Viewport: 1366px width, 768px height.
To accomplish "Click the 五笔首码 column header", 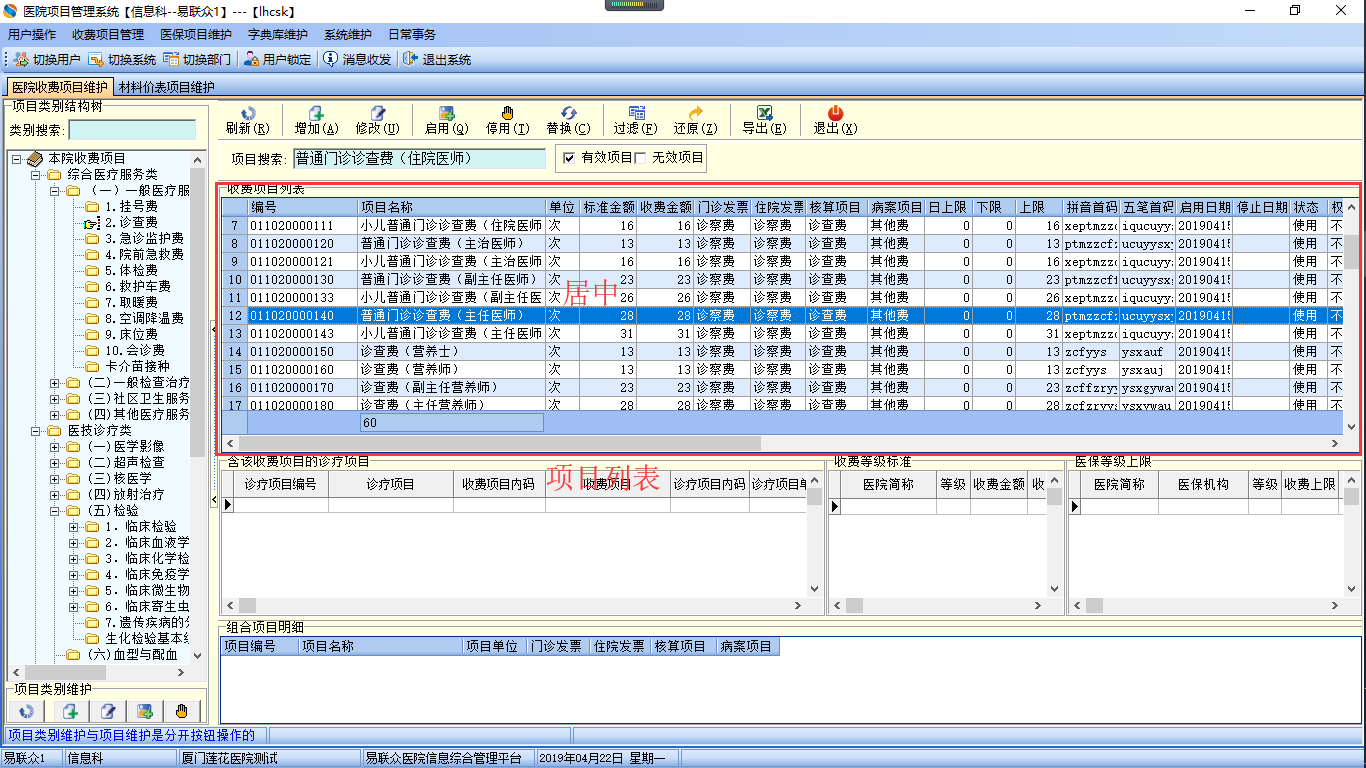I will [x=1148, y=207].
